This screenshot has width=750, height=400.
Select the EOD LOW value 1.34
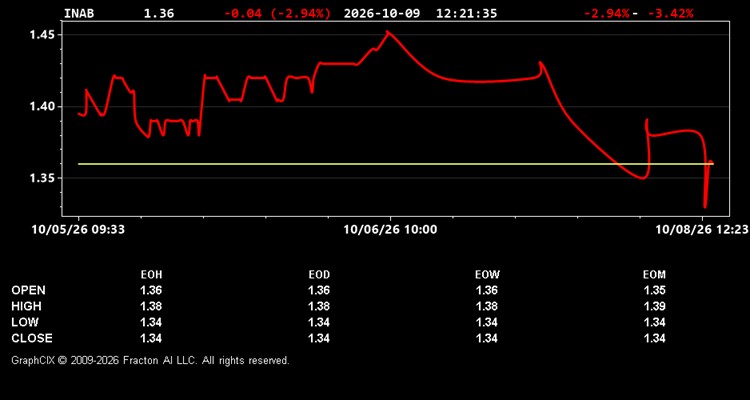coord(319,322)
